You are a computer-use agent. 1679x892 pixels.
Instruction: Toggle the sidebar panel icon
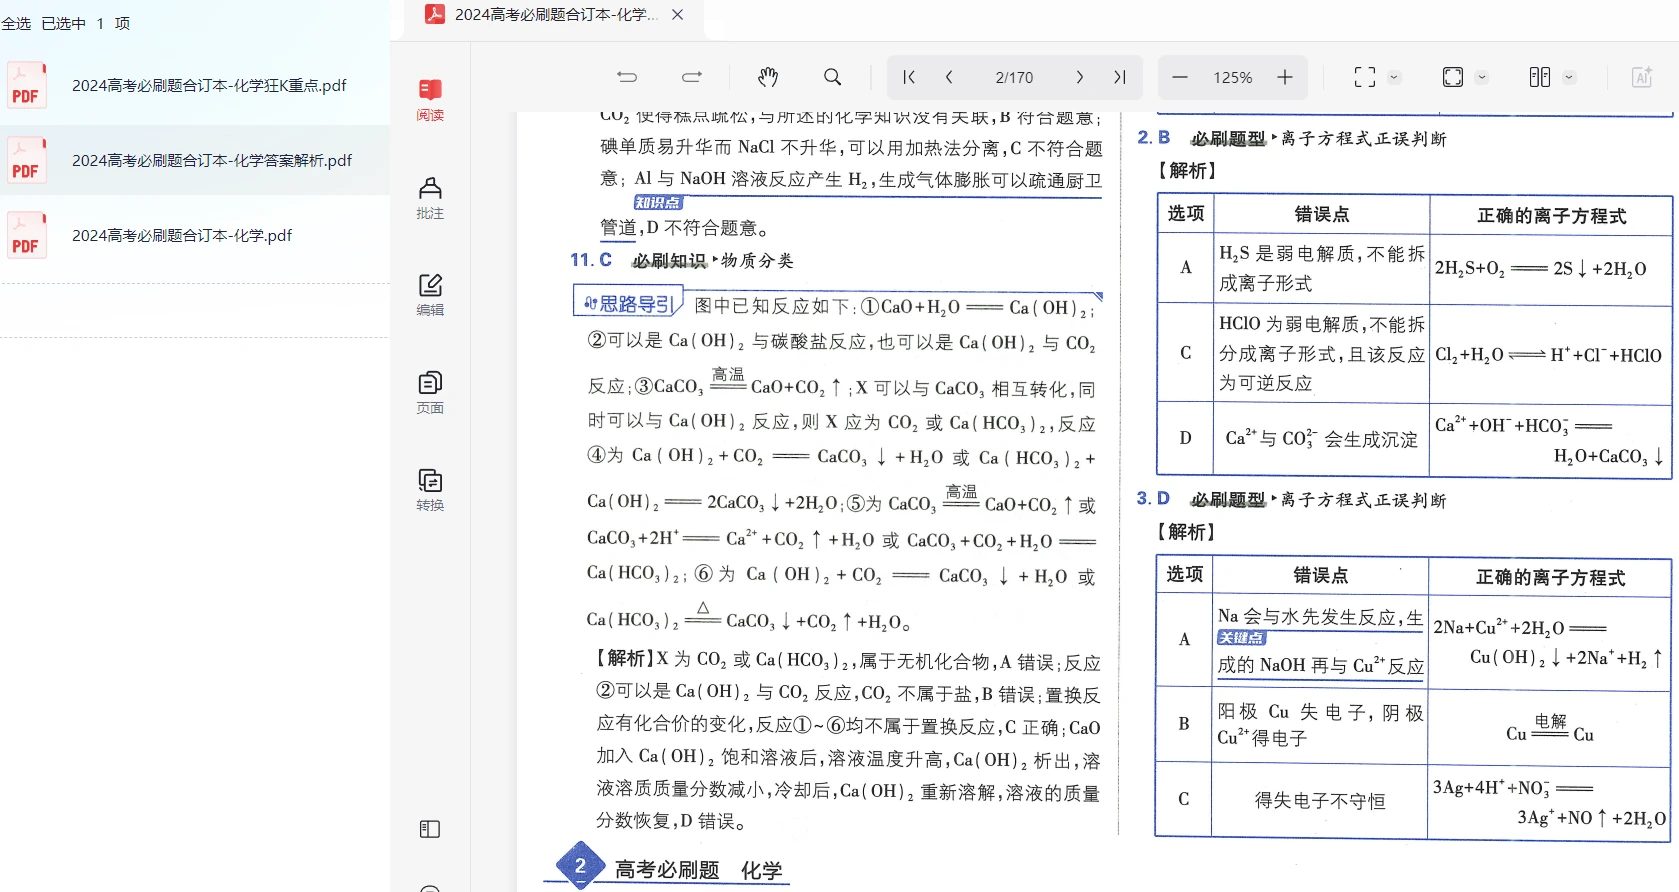coord(430,829)
